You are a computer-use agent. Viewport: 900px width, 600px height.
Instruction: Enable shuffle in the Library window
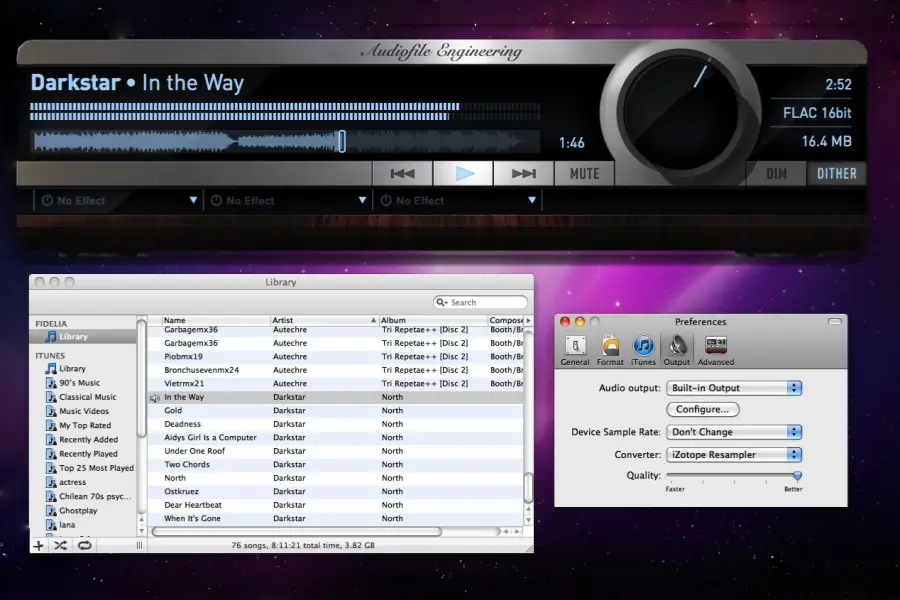click(61, 546)
